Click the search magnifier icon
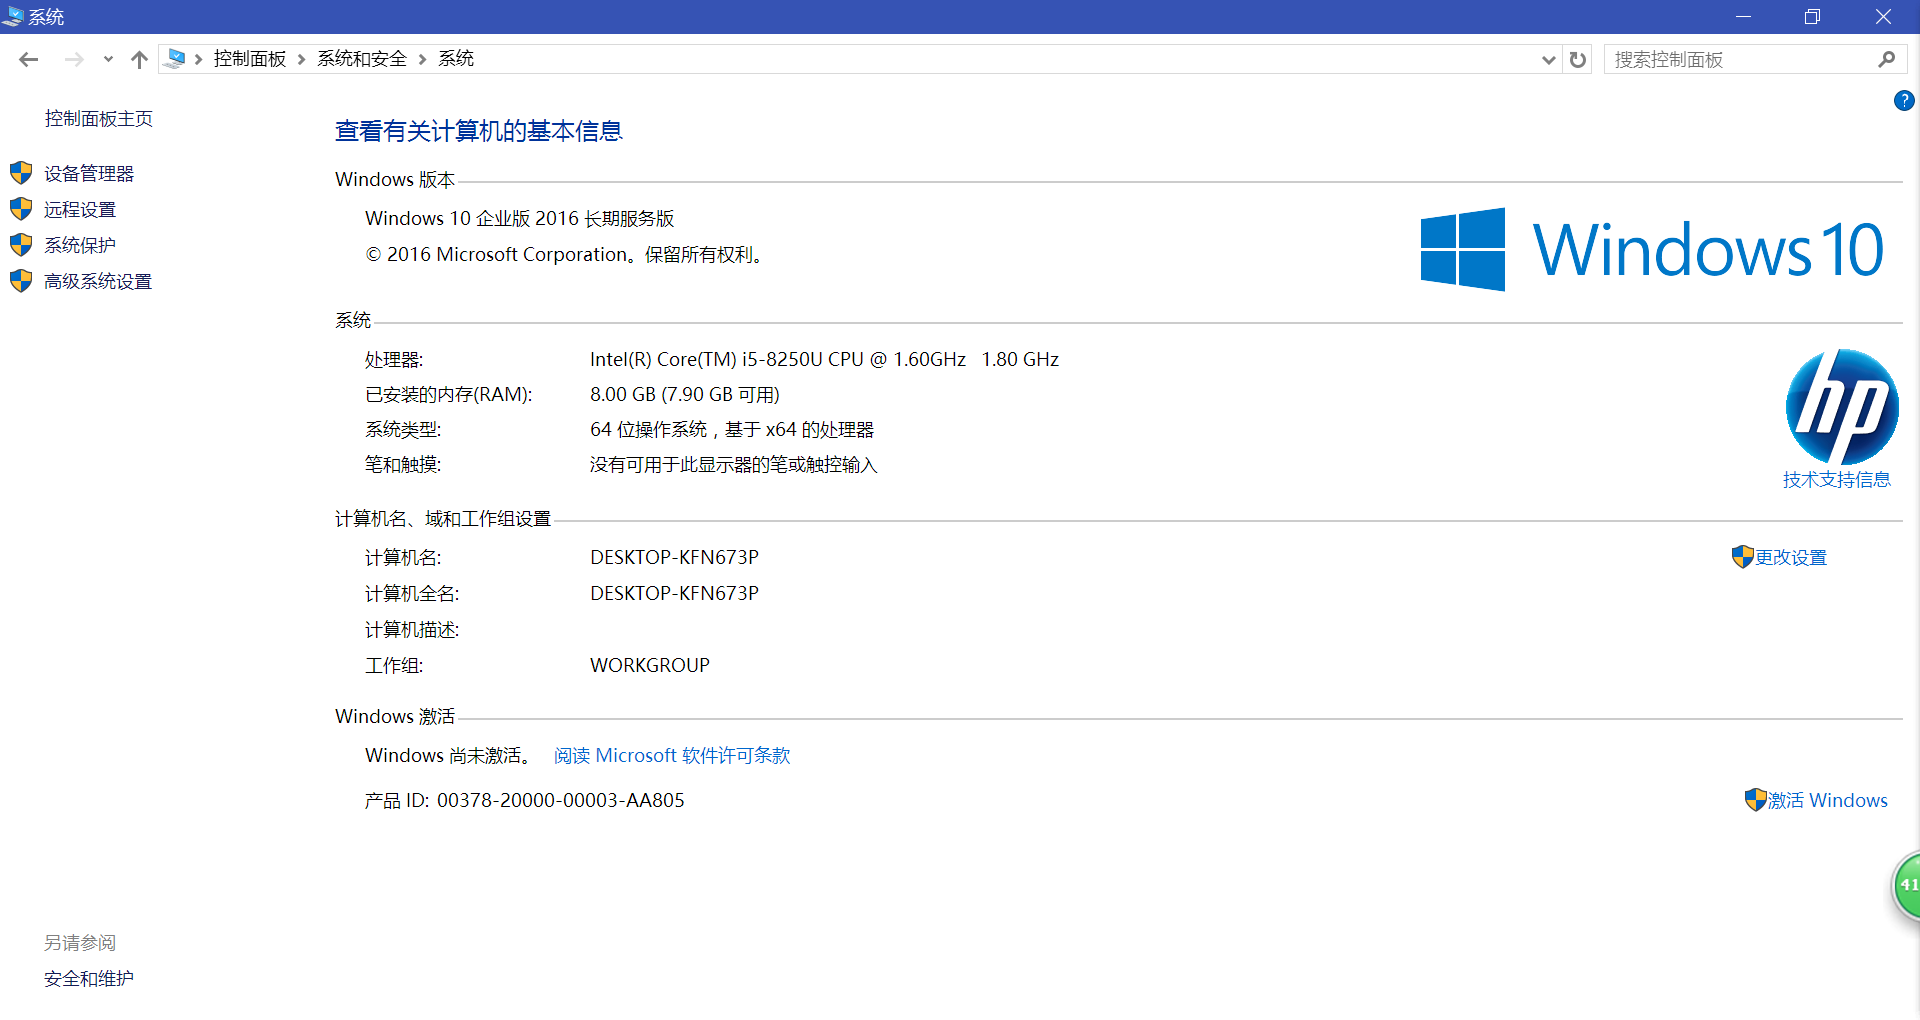The image size is (1920, 1020). [1887, 59]
